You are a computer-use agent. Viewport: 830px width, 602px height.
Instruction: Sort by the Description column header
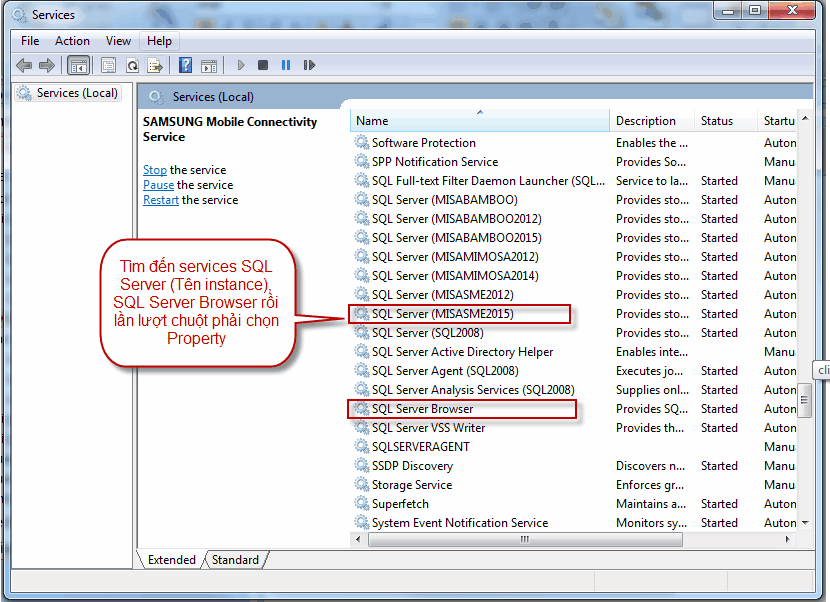[x=652, y=121]
